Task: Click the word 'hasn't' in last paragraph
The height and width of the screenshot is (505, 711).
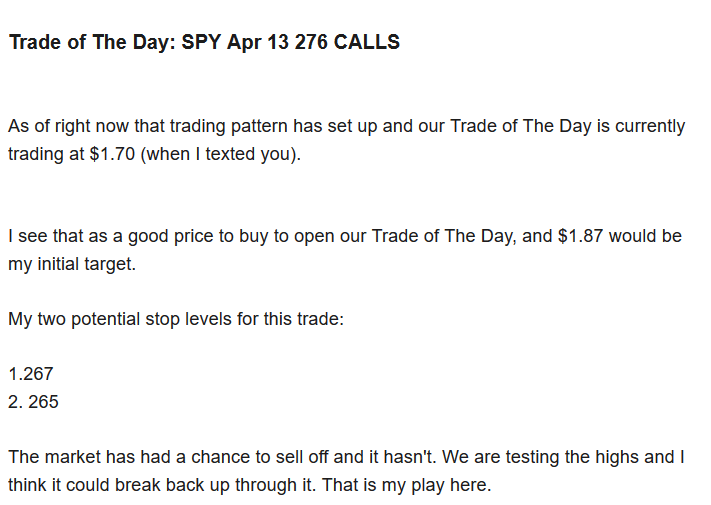Action: [x=410, y=457]
